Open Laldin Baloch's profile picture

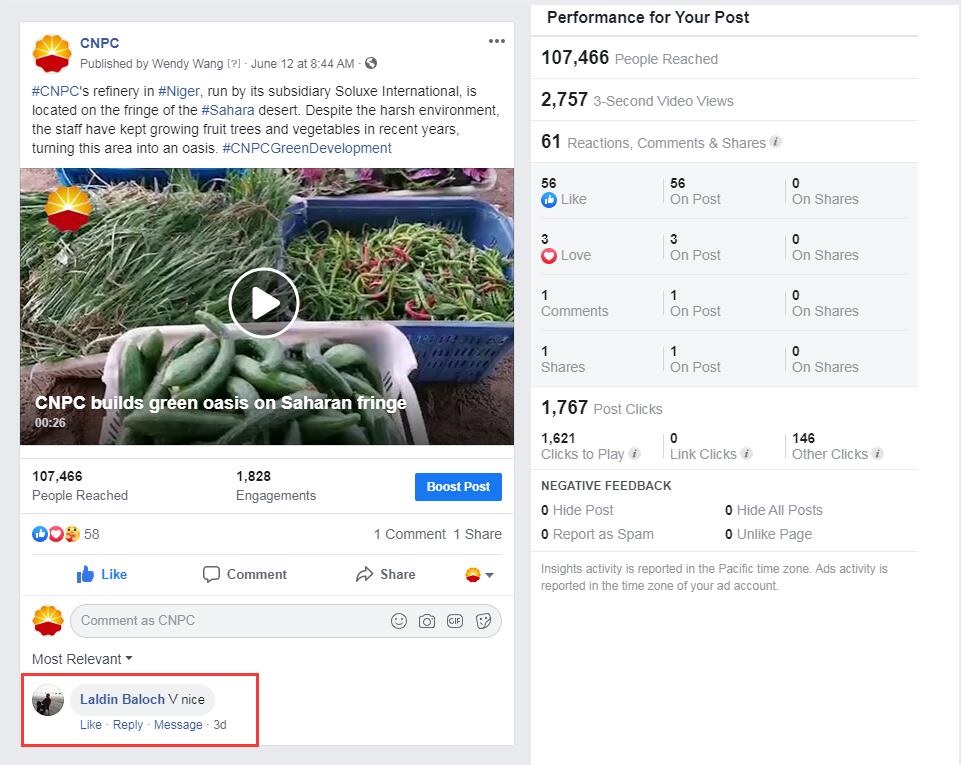pos(48,700)
